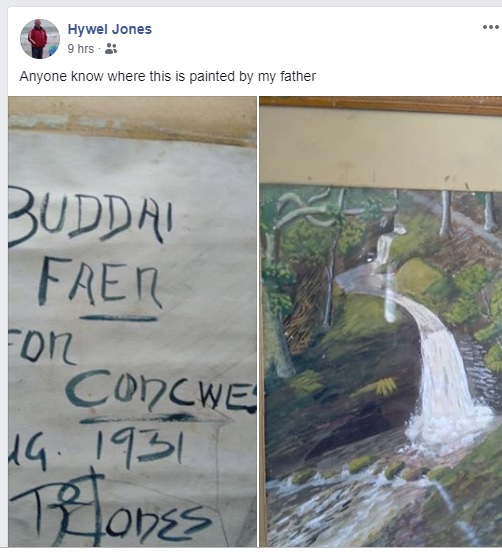The height and width of the screenshot is (552, 502).
Task: Open Hywel Jones's profile picture
Action: click(x=40, y=39)
